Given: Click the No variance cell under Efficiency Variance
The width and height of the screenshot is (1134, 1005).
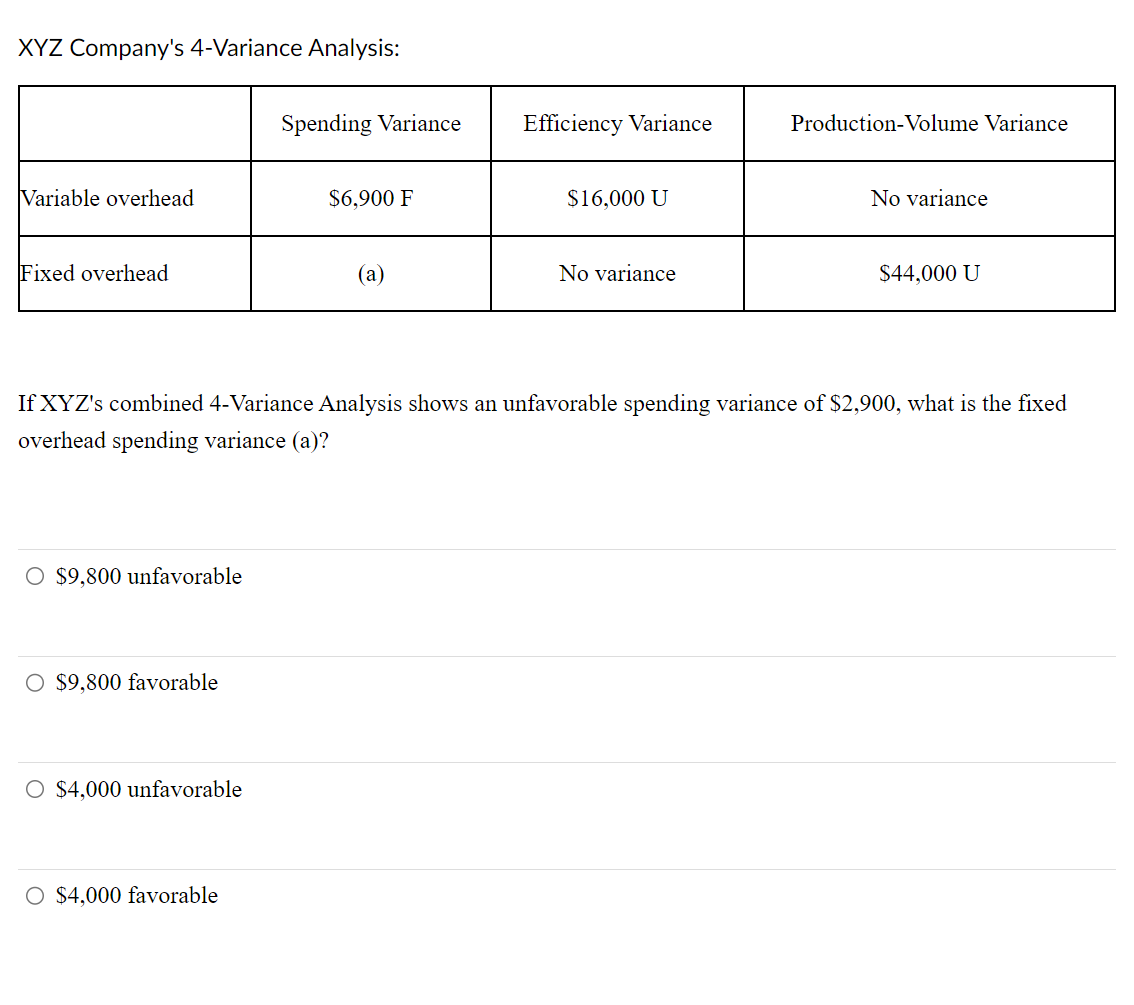Looking at the screenshot, I should [617, 273].
